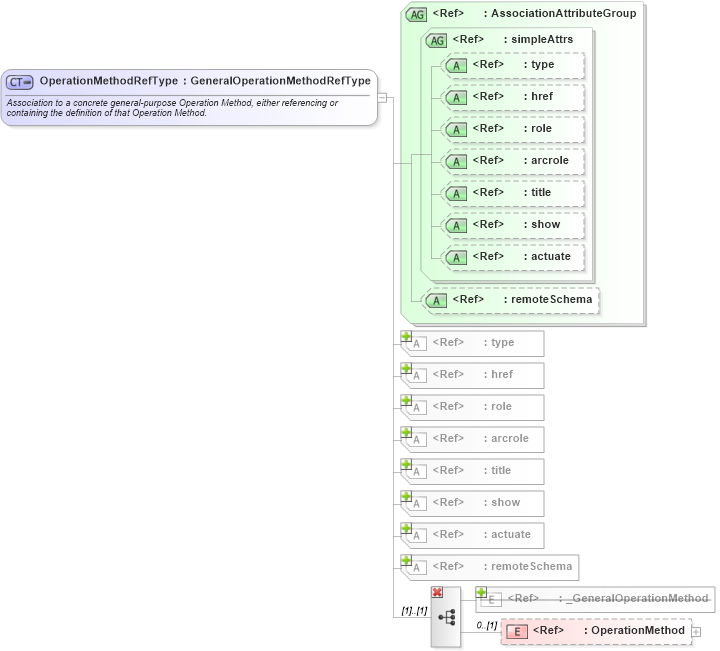Click the CT complex type icon
Screen dimensions: 720x651
pos(19,82)
